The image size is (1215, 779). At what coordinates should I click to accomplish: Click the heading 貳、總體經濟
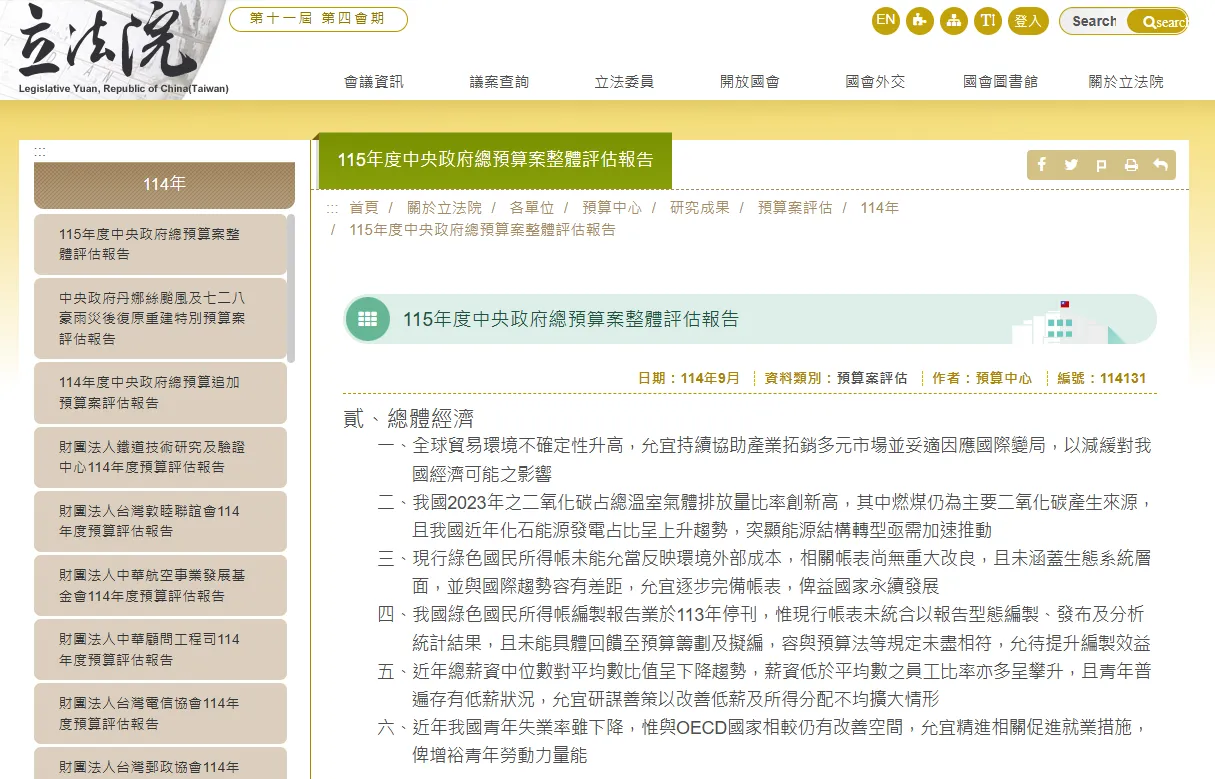[408, 419]
